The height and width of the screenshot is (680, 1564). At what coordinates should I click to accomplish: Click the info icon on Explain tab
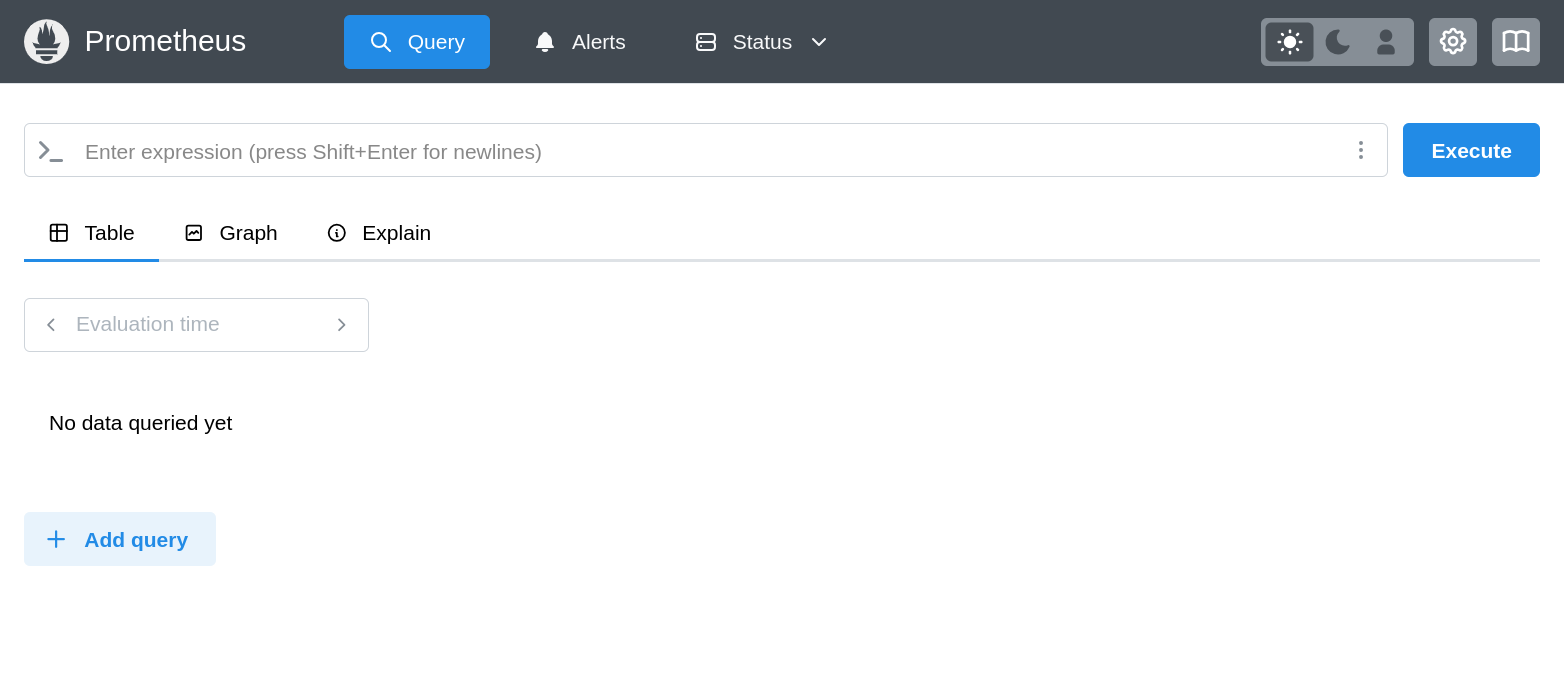pos(337,232)
